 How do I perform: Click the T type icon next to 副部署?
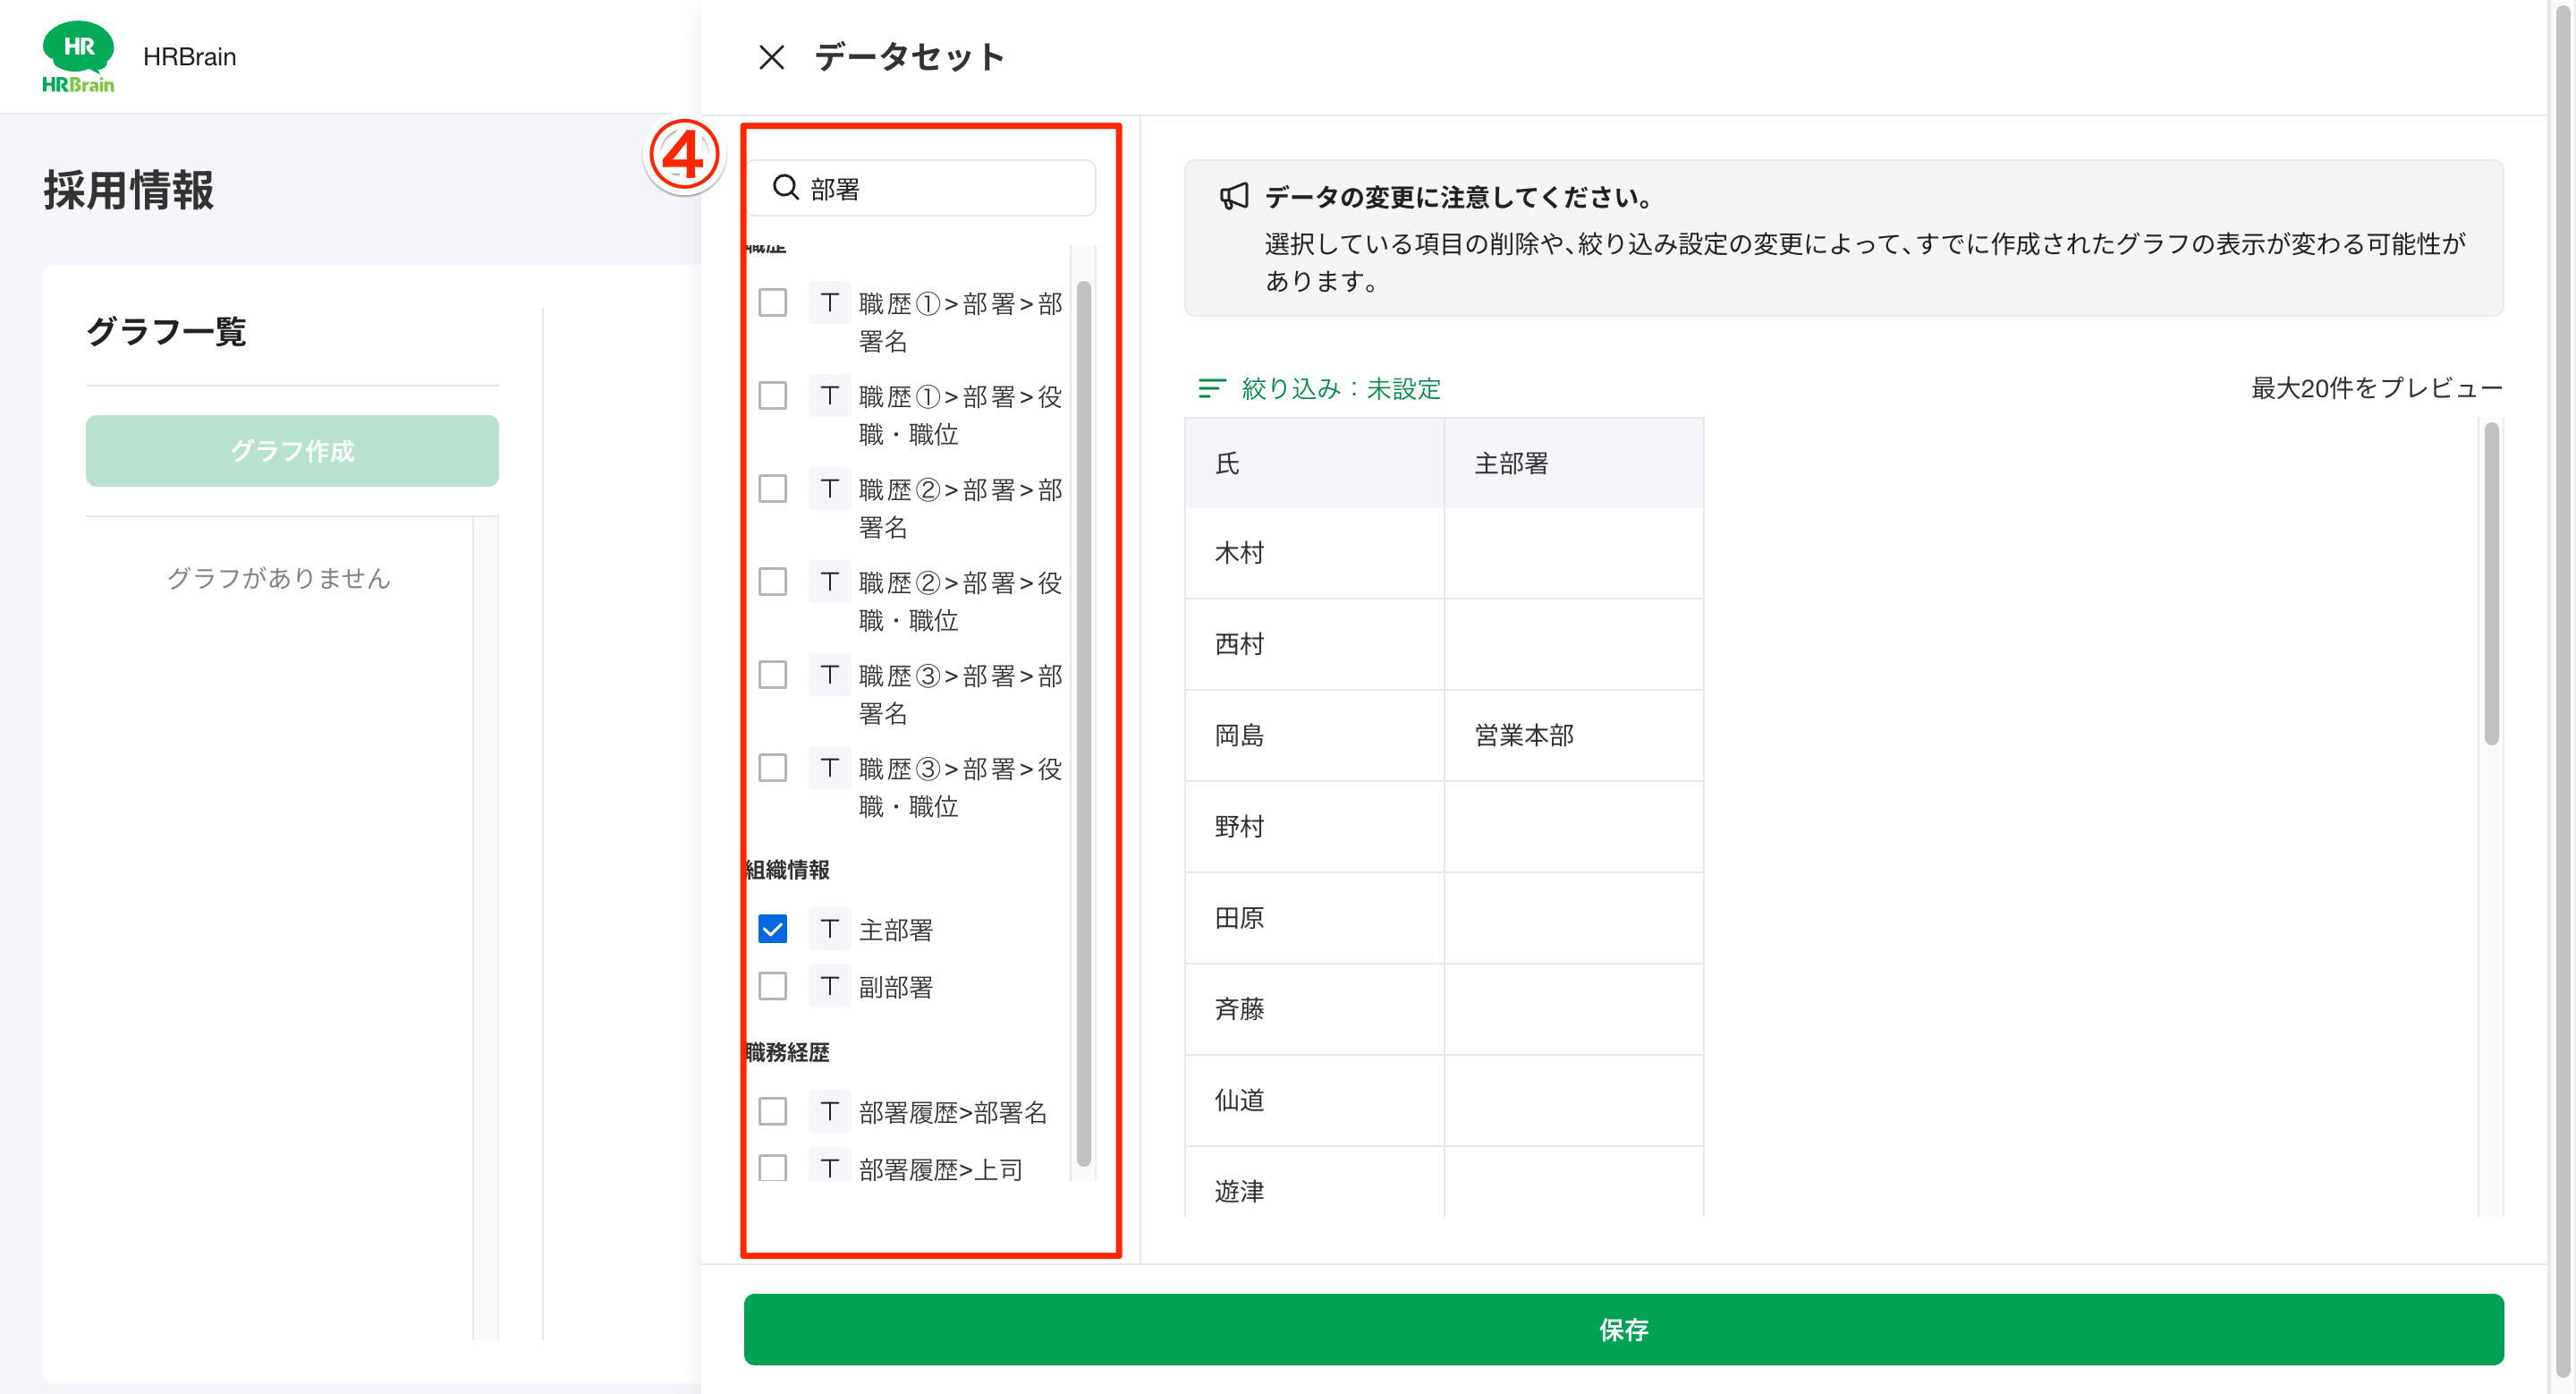(829, 987)
